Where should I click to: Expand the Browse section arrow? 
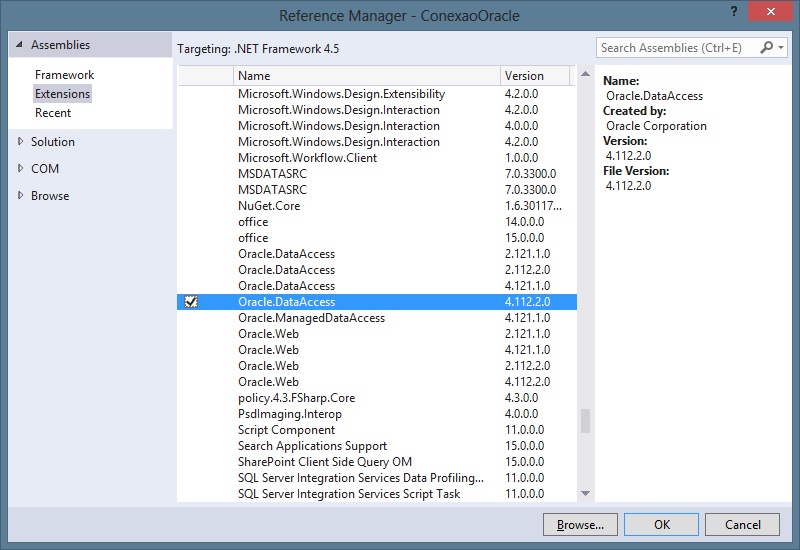(x=20, y=196)
